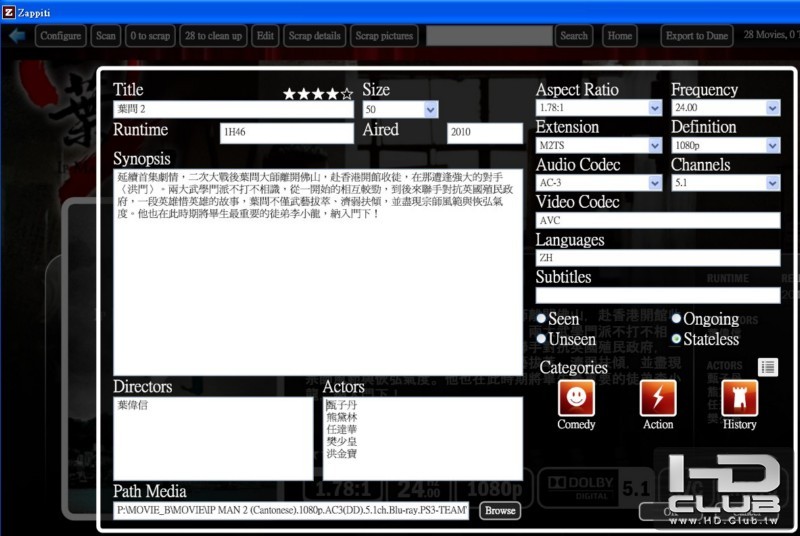This screenshot has height=536, width=800.
Task: Open the Channels dropdown
Action: pos(772,183)
